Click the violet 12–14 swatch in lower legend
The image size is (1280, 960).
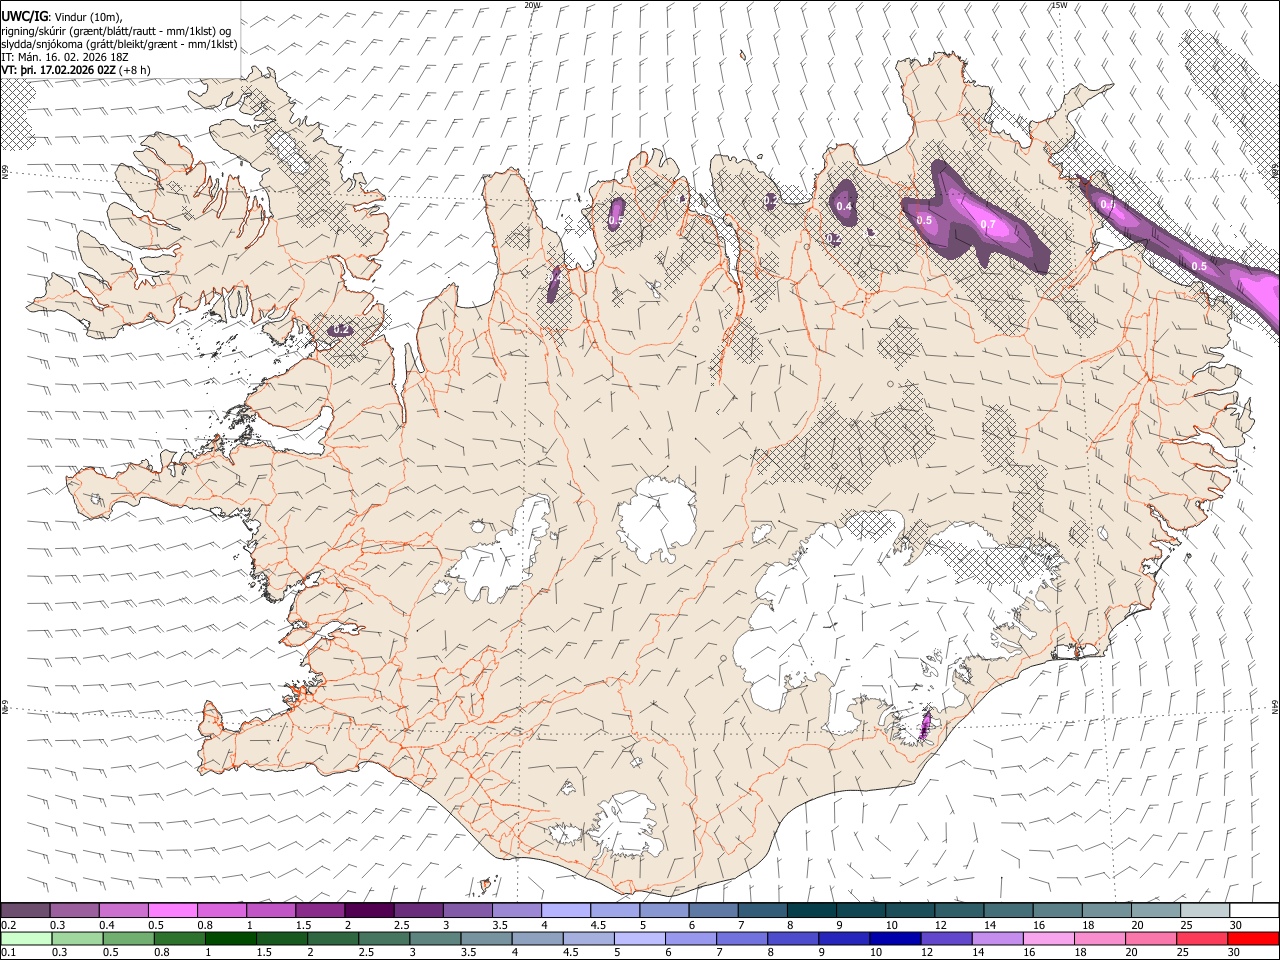(x=946, y=938)
